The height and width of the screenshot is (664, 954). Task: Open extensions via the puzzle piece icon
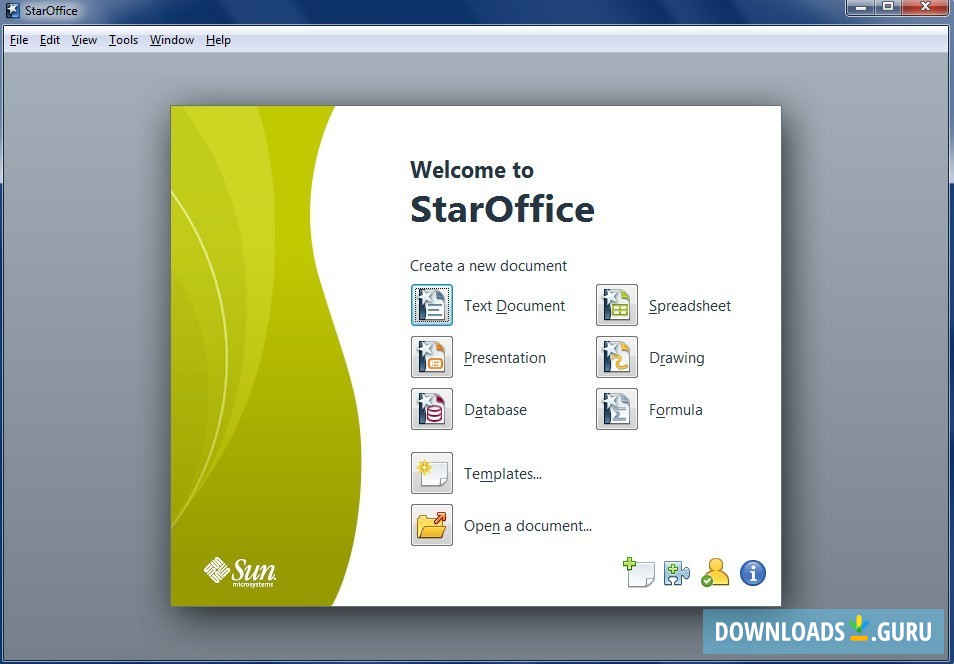pos(678,572)
